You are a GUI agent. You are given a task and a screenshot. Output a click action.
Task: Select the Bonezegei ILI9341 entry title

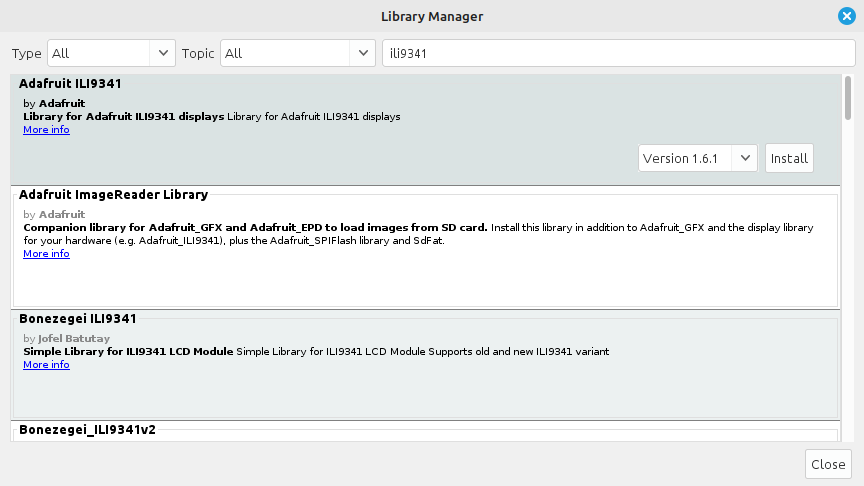coord(78,318)
